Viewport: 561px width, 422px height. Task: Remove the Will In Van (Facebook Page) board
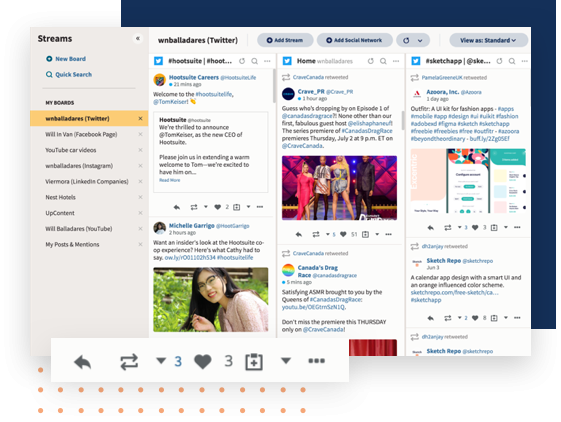[x=140, y=134]
